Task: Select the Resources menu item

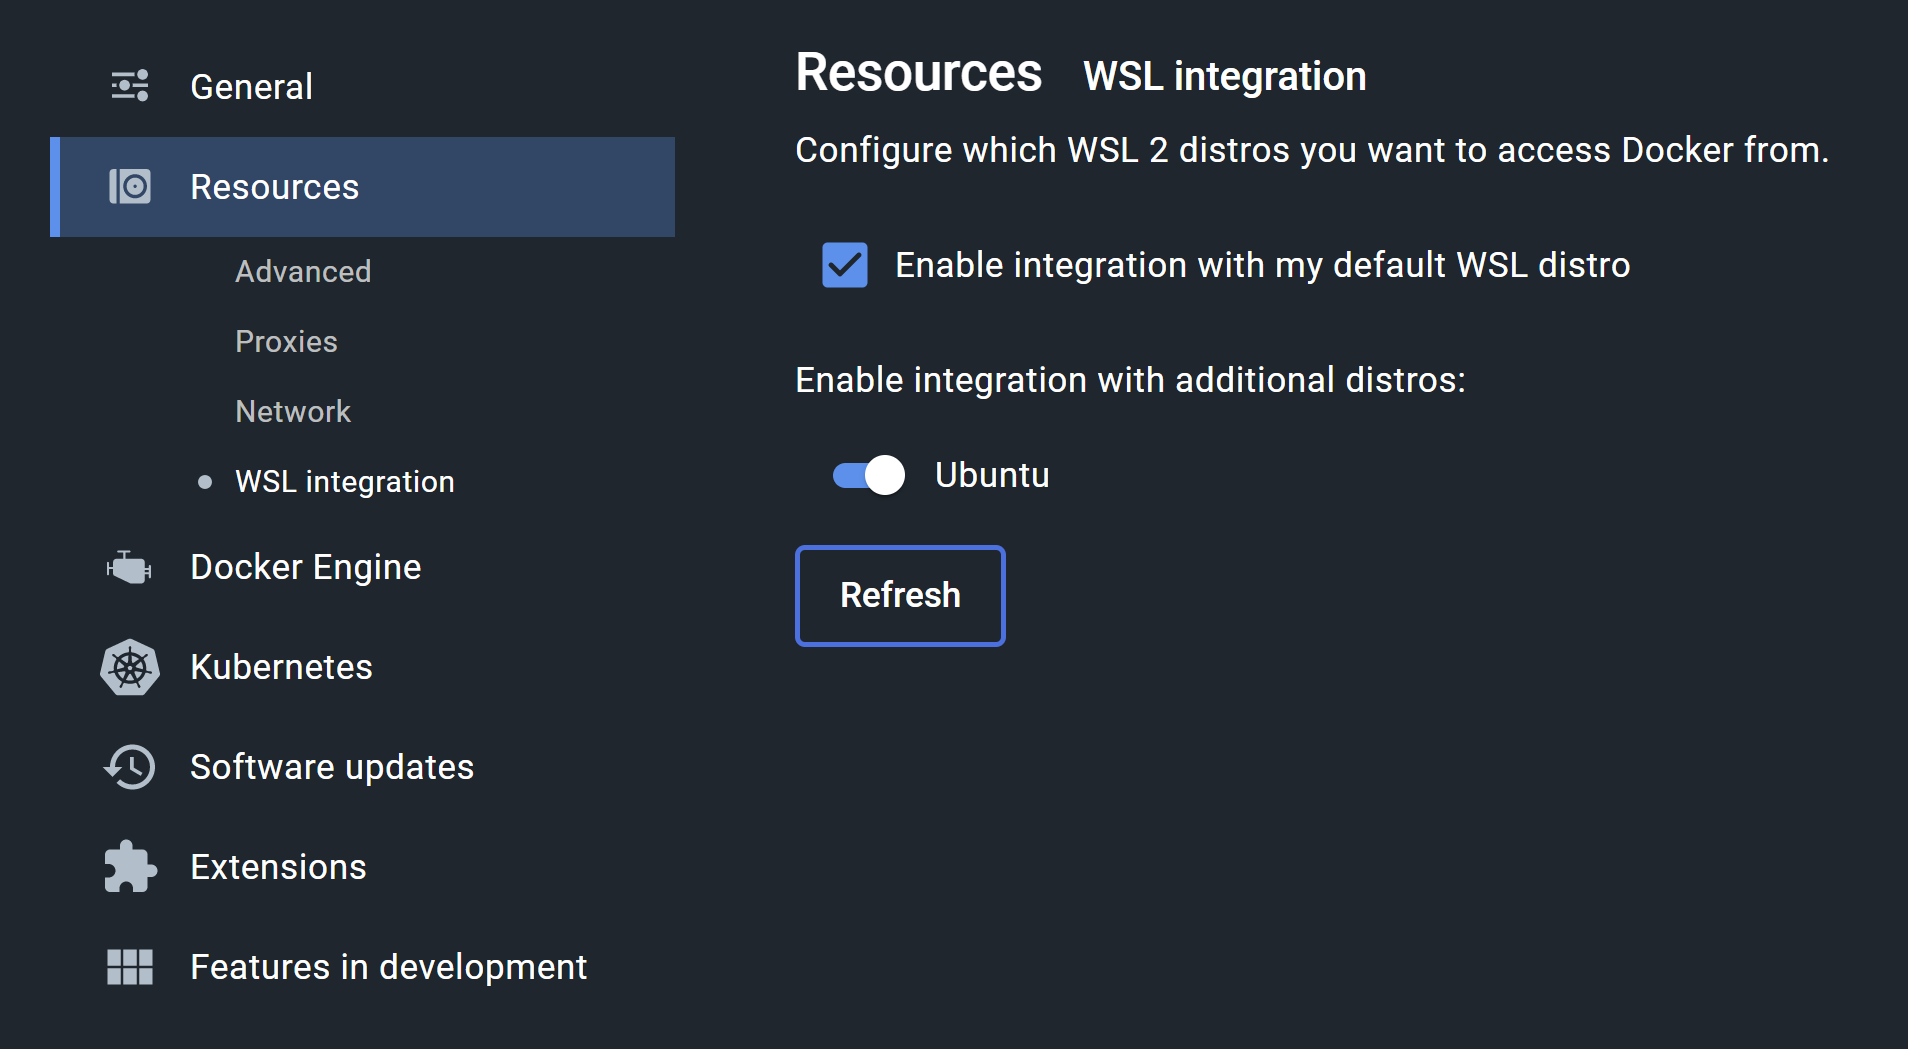Action: [x=362, y=187]
